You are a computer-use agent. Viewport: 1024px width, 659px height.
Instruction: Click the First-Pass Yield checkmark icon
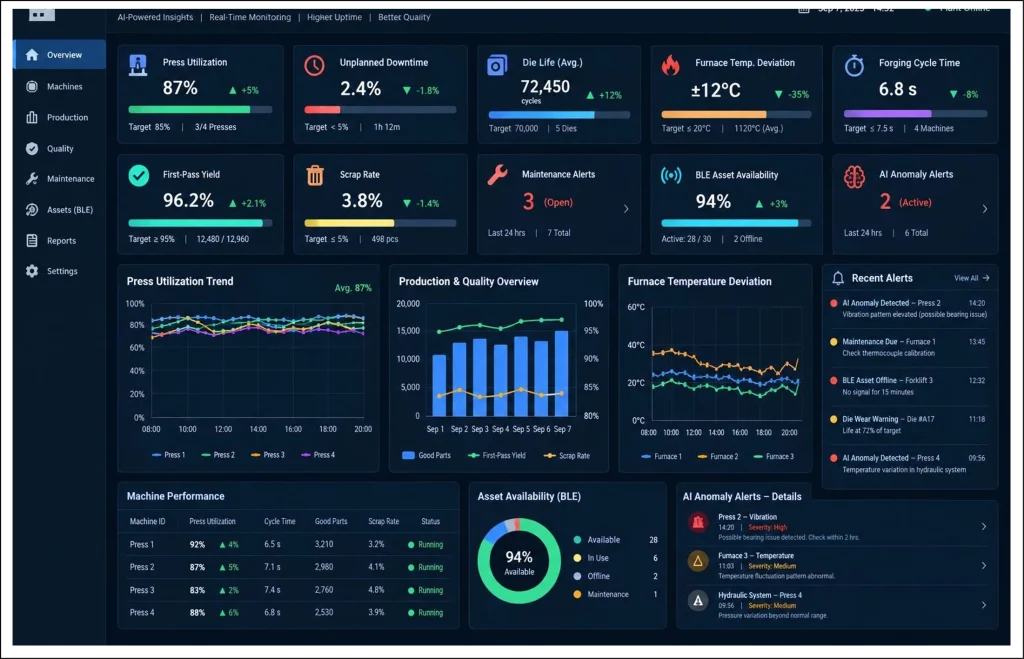coord(138,176)
